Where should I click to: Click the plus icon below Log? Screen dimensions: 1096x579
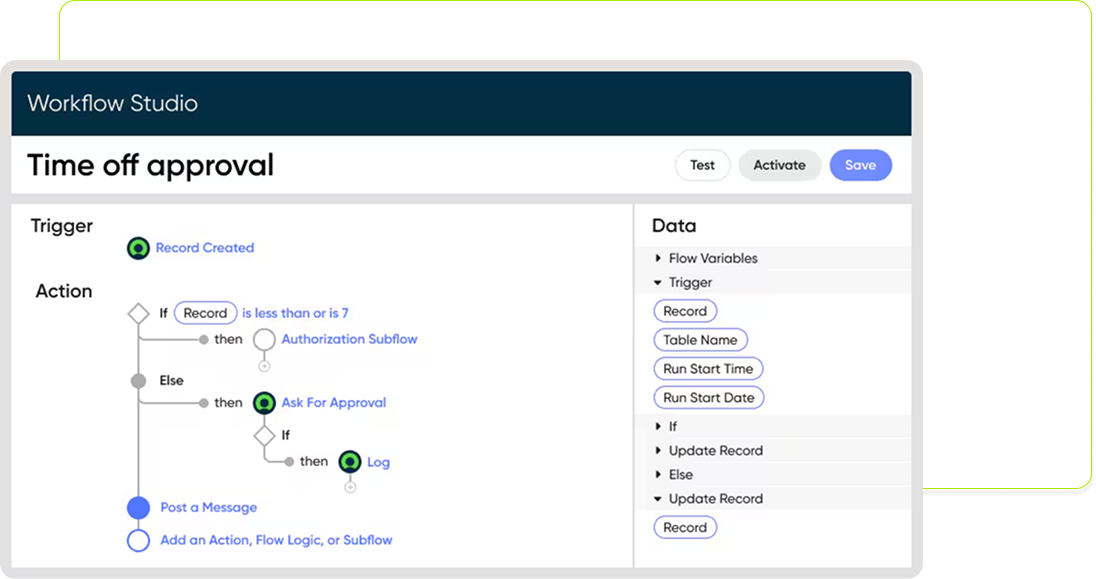[349, 487]
